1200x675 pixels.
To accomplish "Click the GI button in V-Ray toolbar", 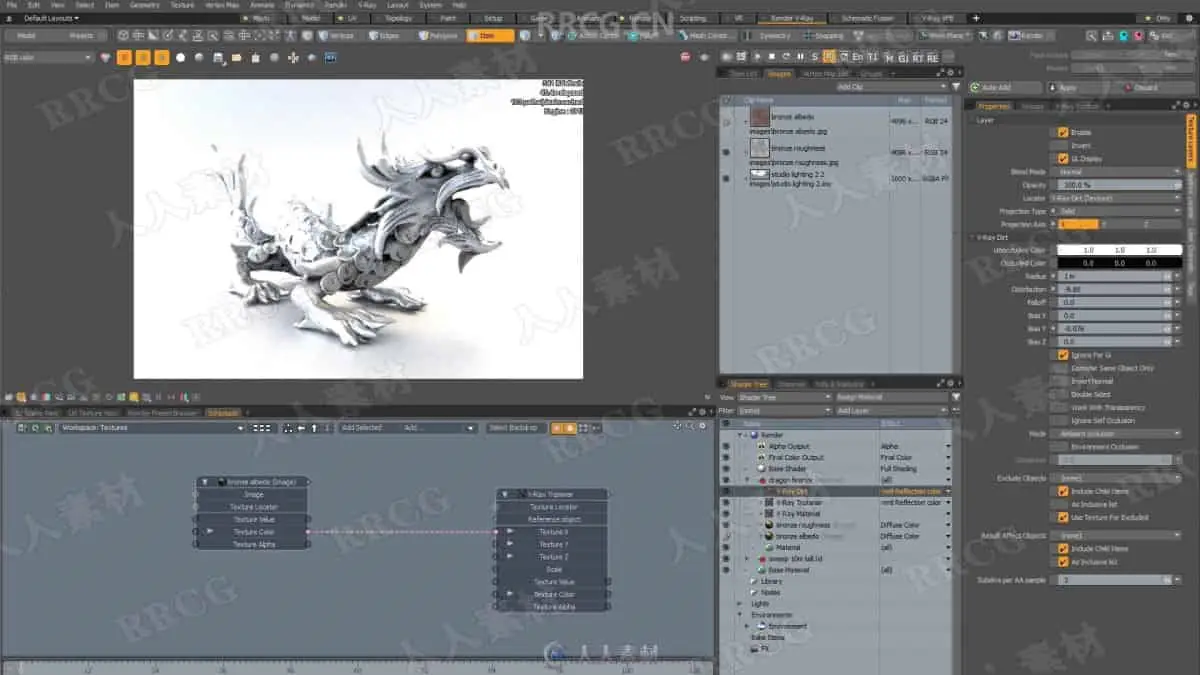I will (903, 58).
